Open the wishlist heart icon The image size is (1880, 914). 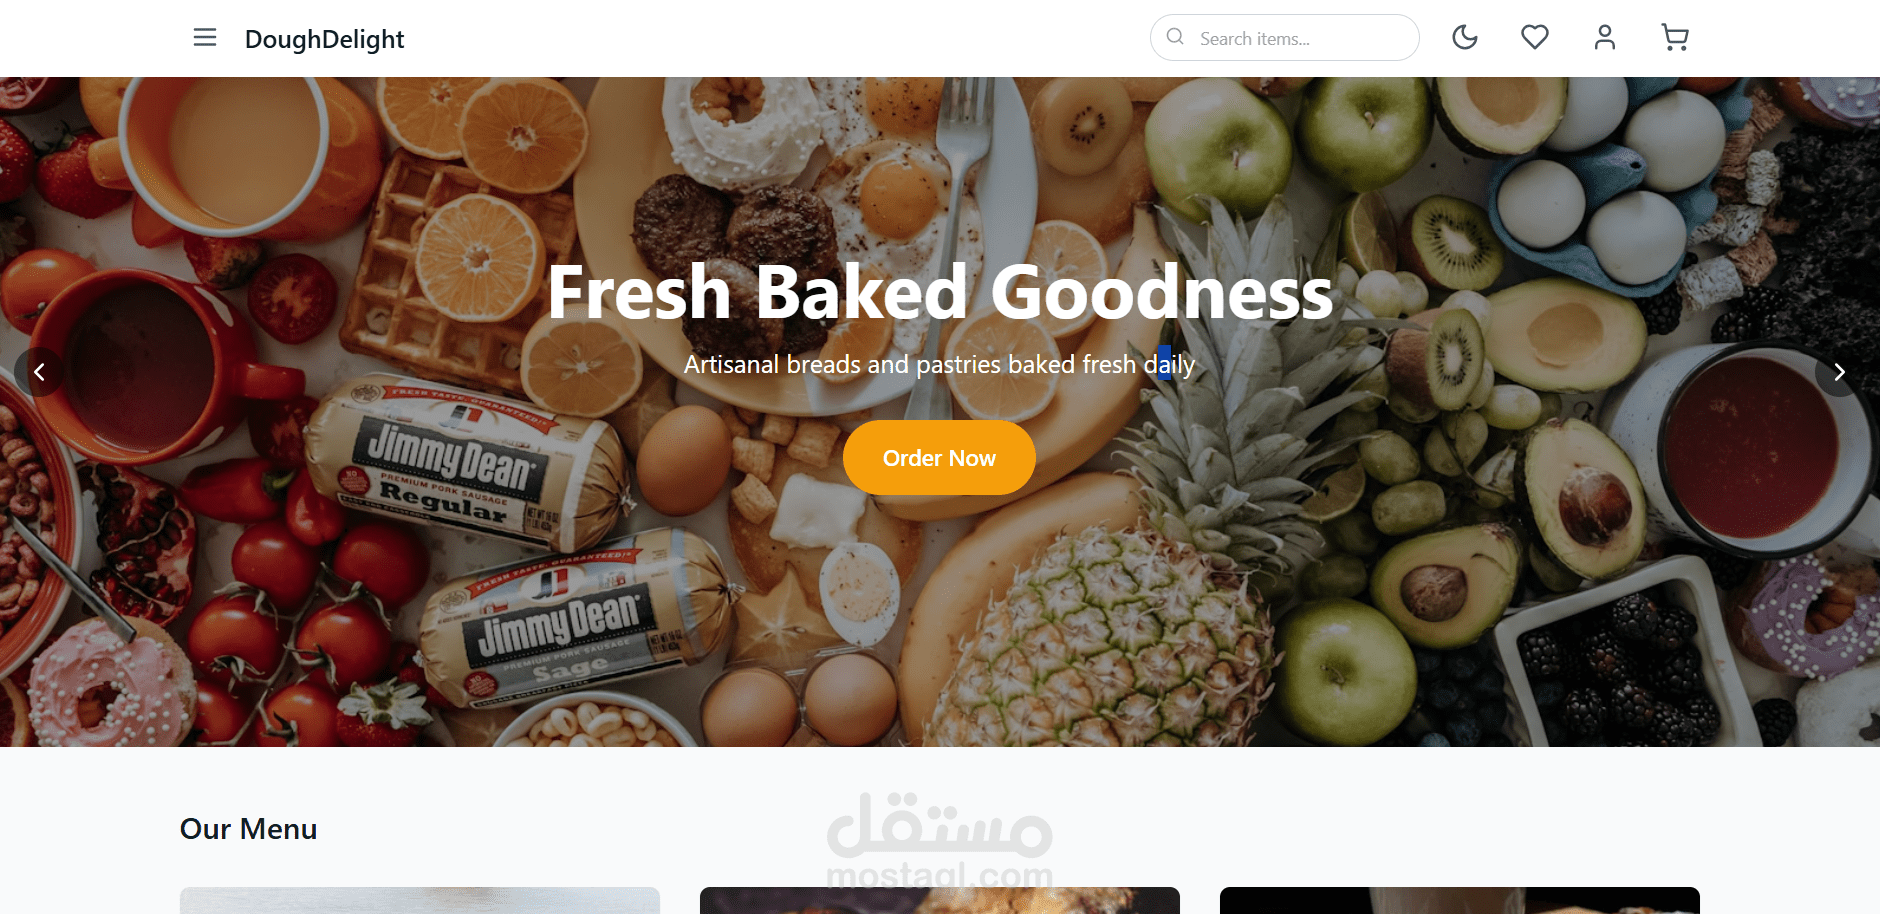click(1535, 38)
